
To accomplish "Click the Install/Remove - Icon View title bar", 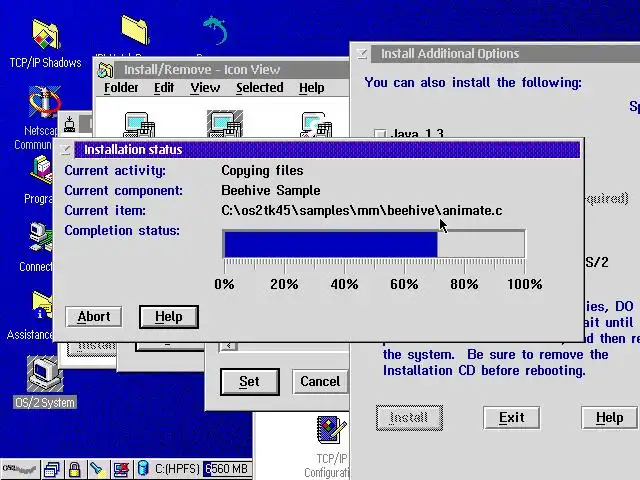I will click(x=231, y=70).
